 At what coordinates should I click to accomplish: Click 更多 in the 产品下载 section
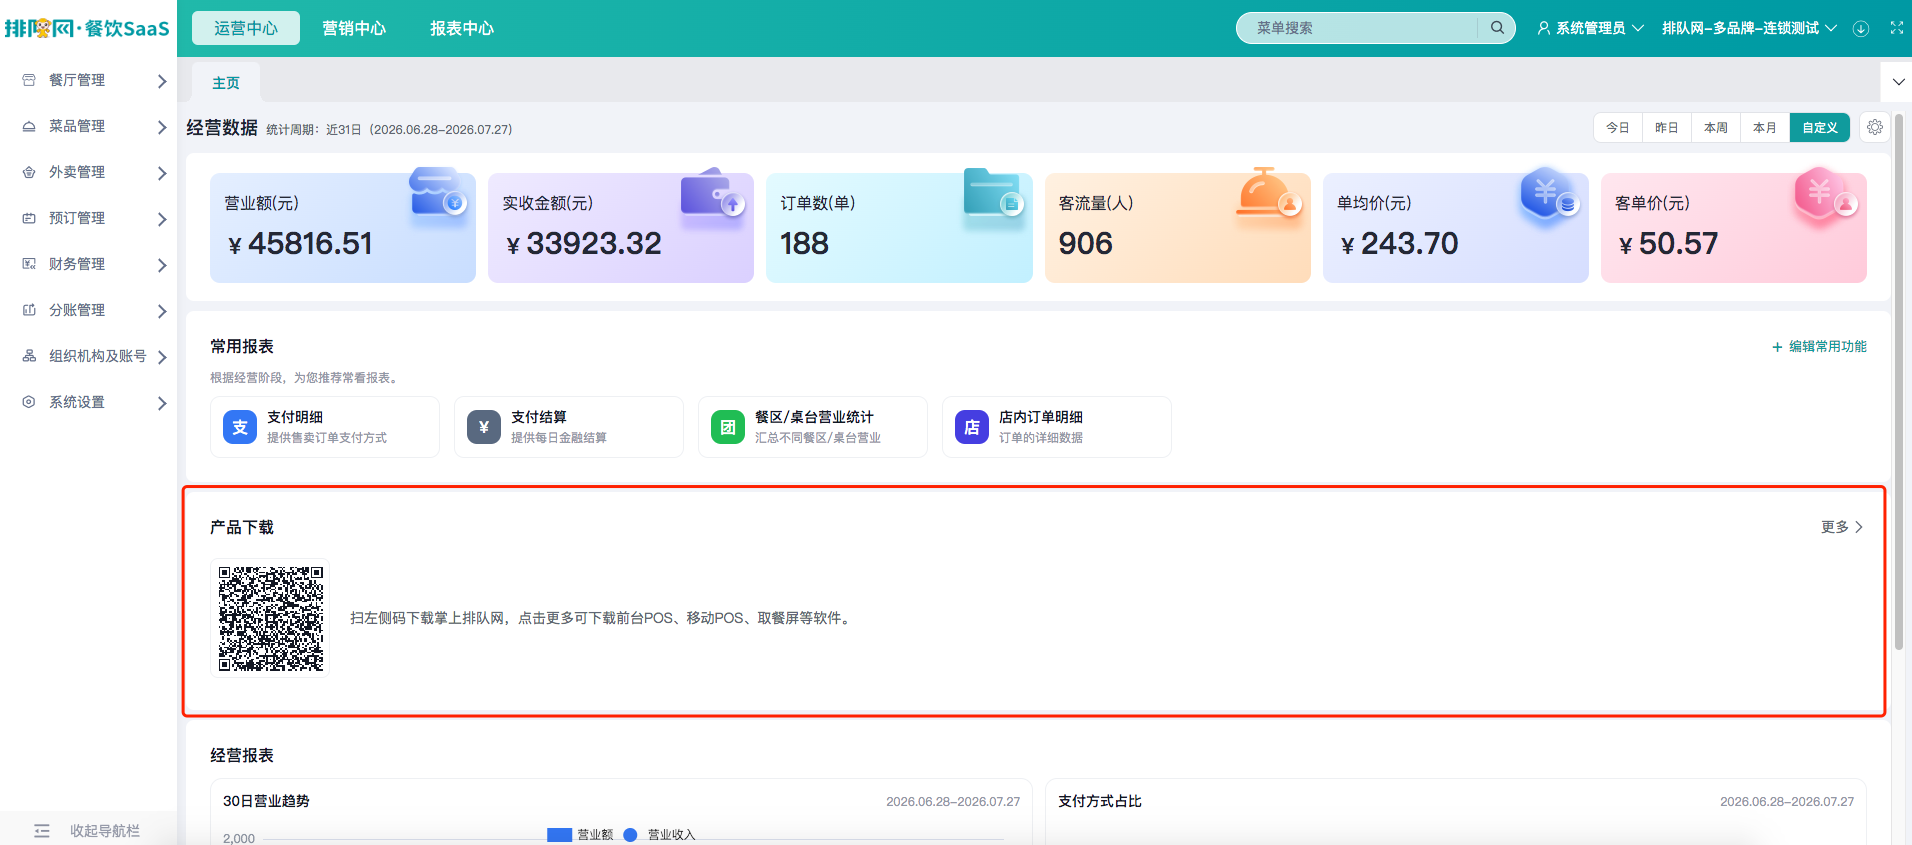tap(1842, 527)
